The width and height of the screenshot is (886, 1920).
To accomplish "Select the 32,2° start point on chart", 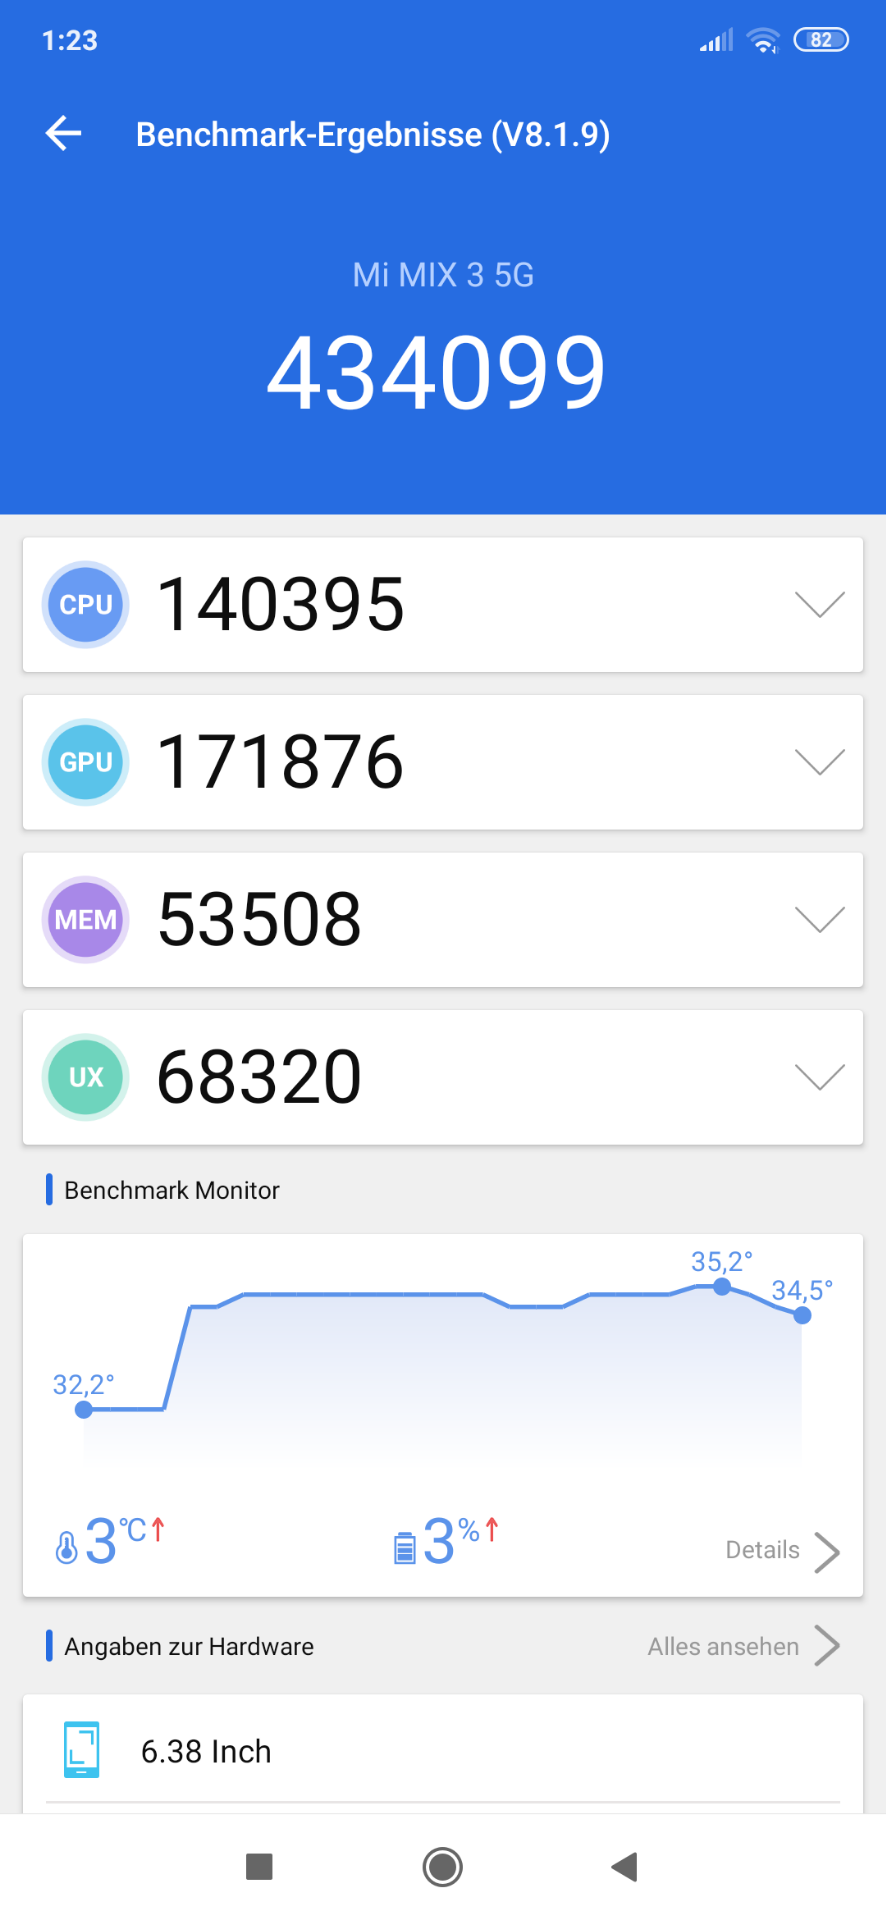I will click(84, 1410).
